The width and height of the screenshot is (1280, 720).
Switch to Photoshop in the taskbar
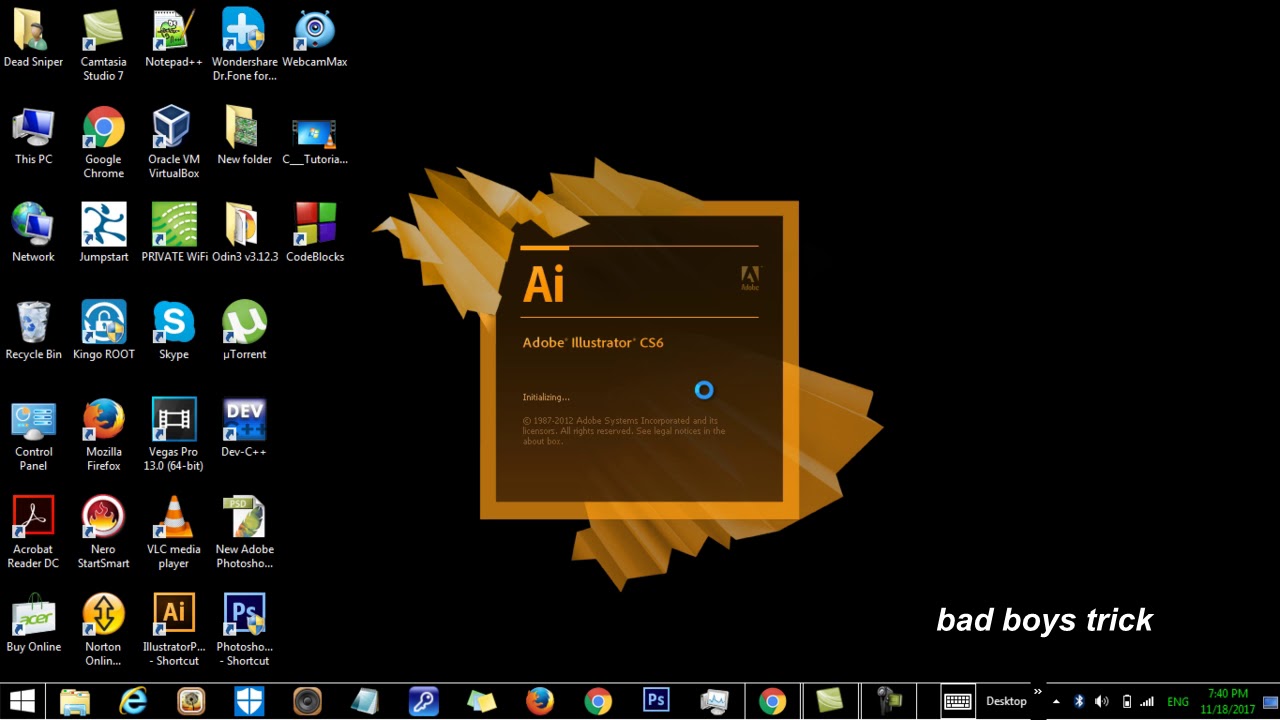(656, 701)
